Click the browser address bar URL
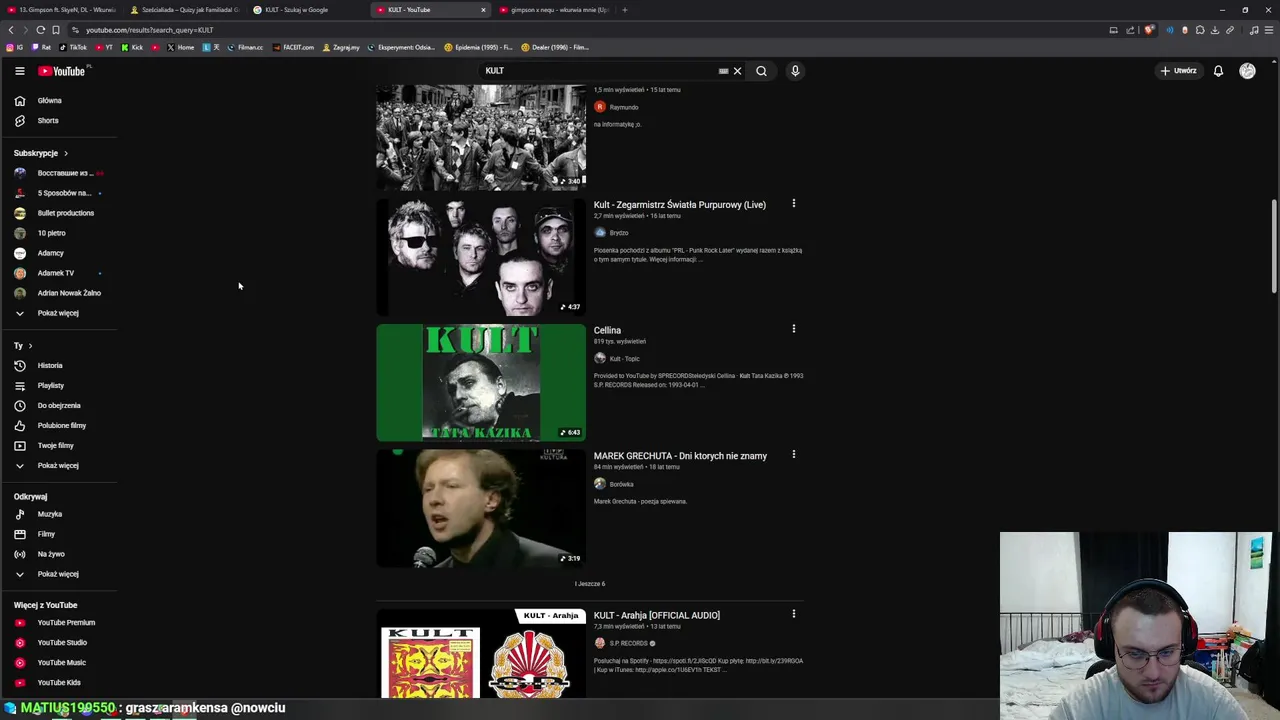1280x720 pixels. (150, 30)
